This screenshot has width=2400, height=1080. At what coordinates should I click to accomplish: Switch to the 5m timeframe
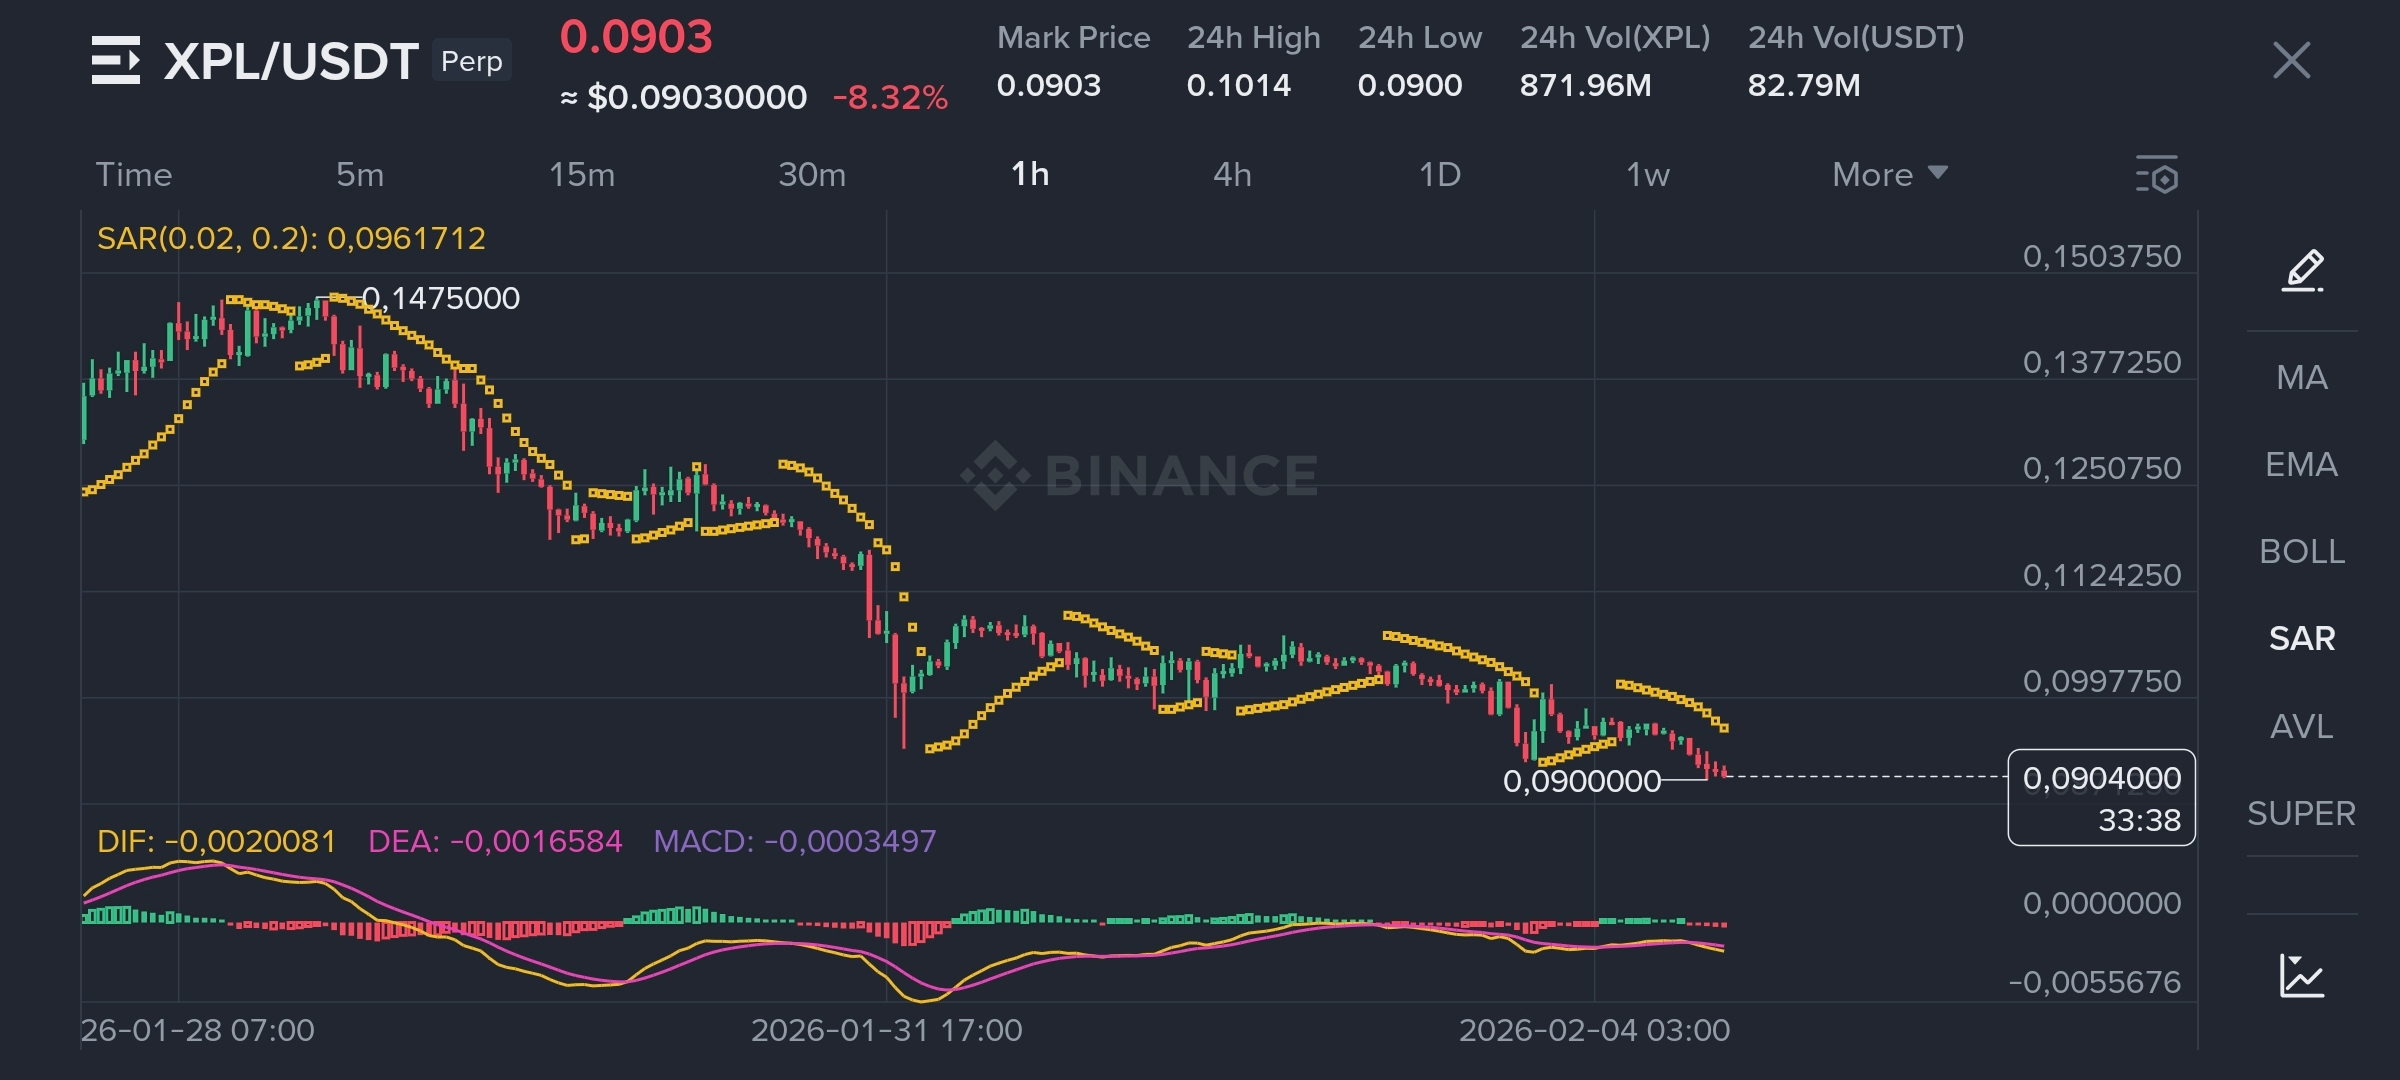(360, 175)
